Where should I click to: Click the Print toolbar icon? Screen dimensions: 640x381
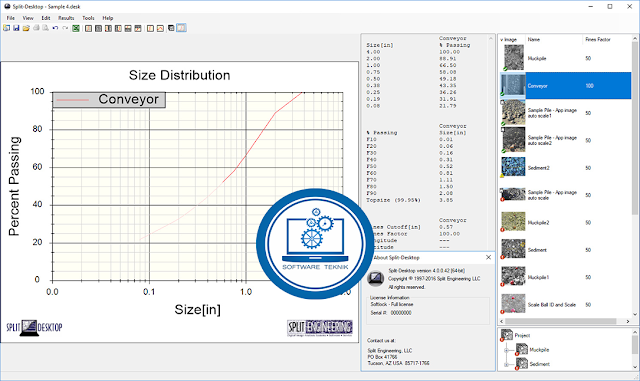point(36,28)
